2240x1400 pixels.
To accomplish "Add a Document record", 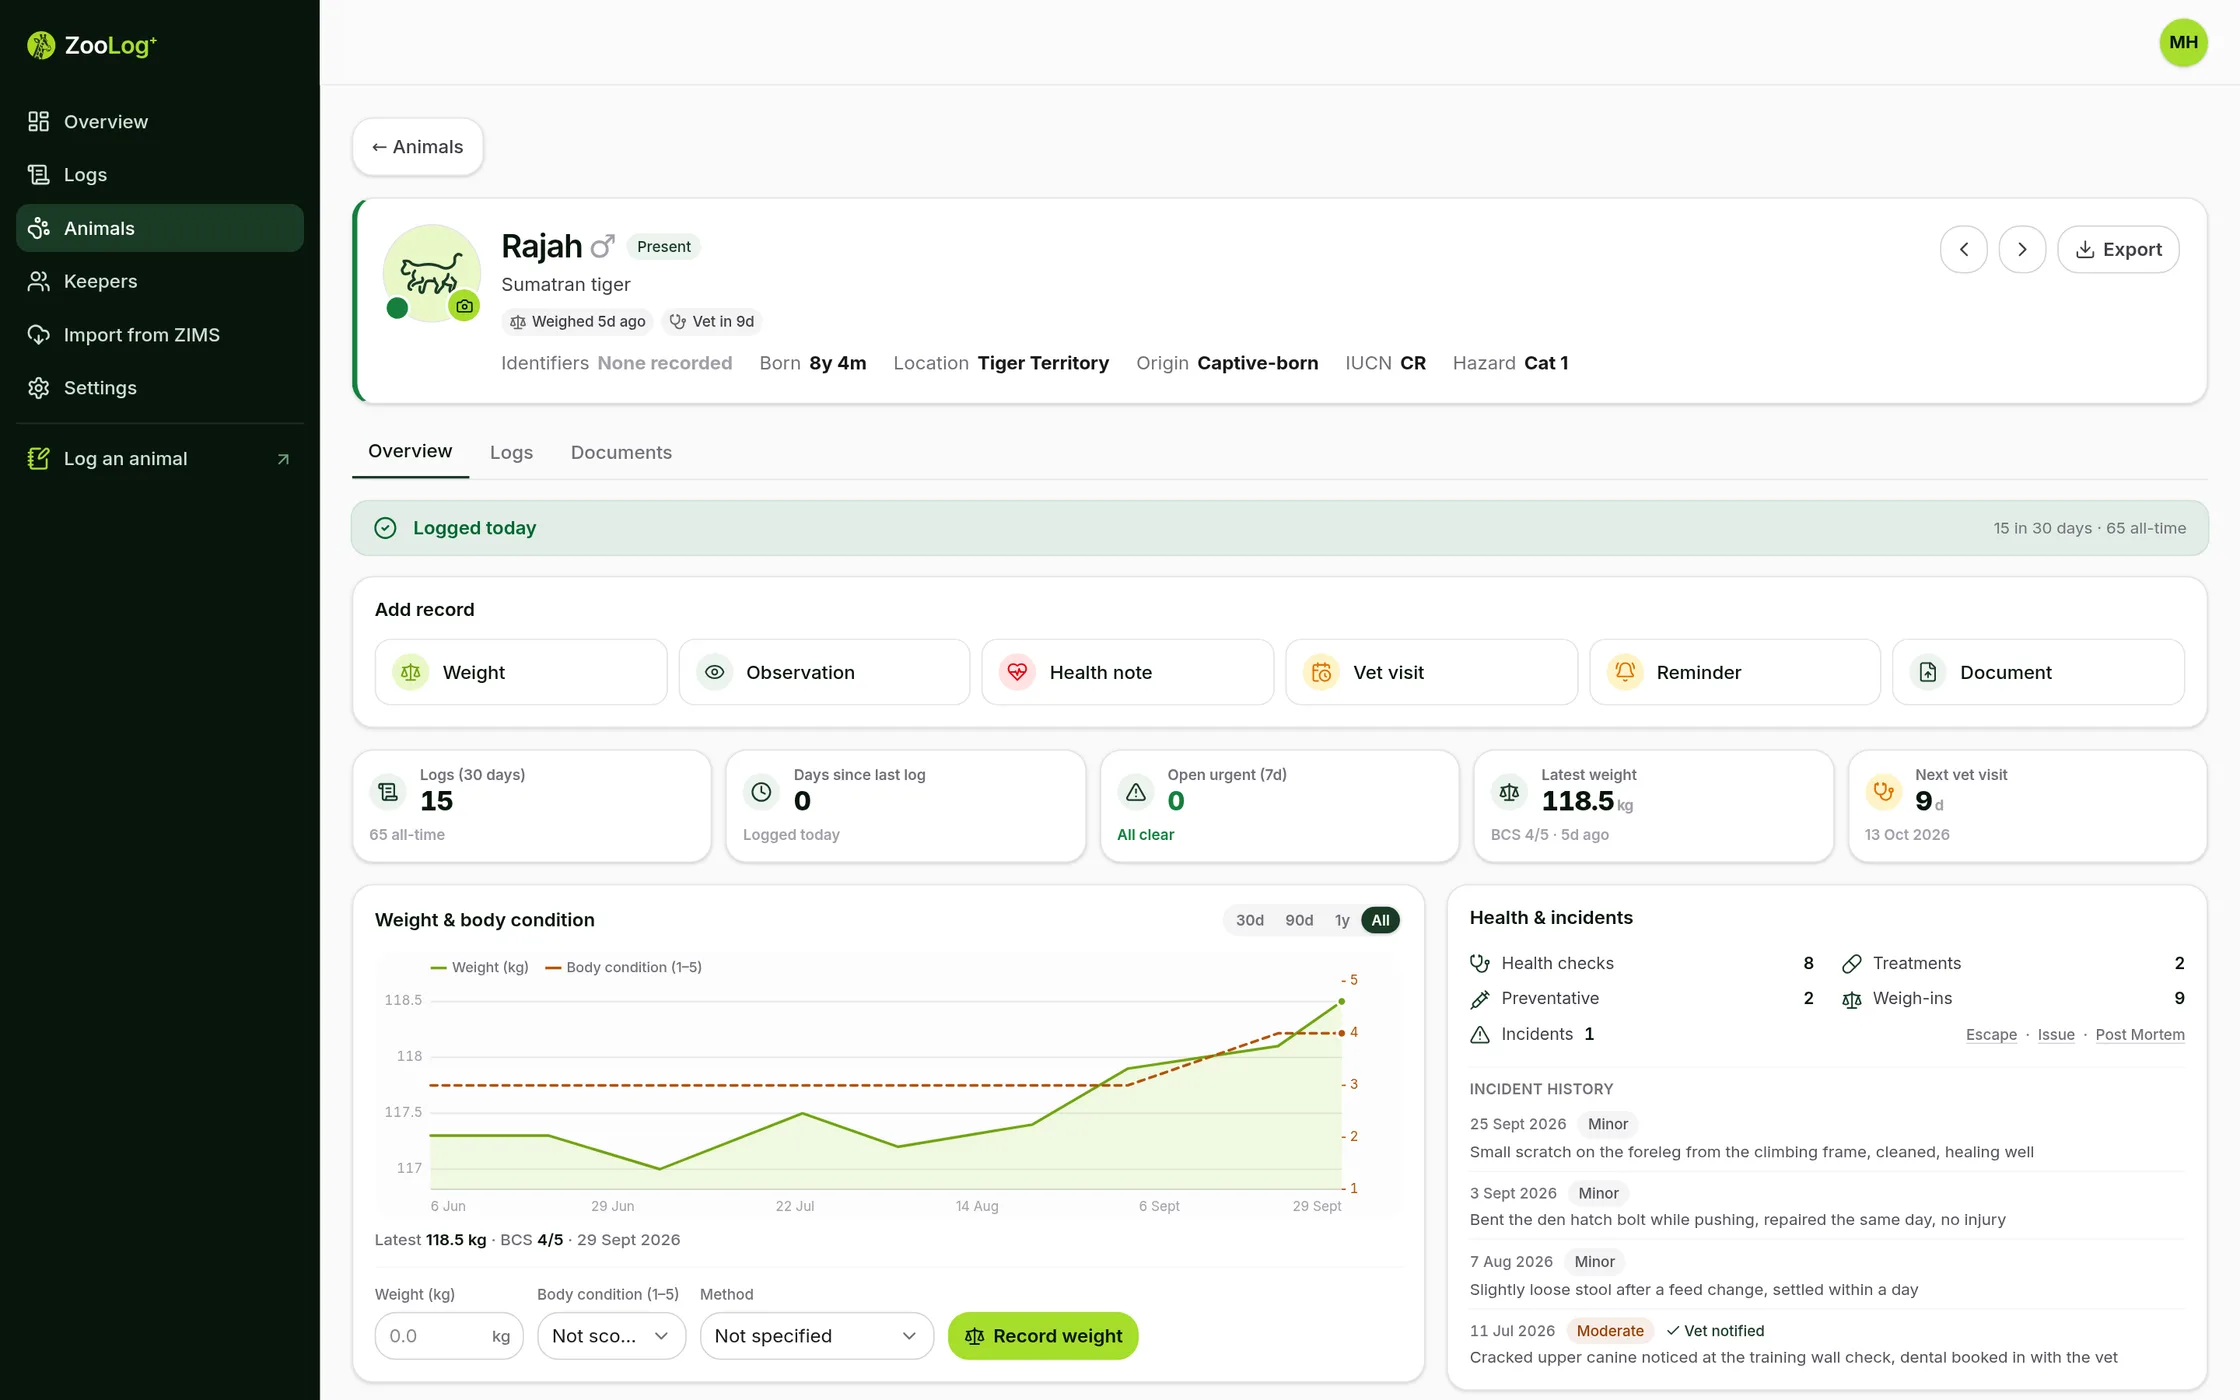I will point(2038,672).
